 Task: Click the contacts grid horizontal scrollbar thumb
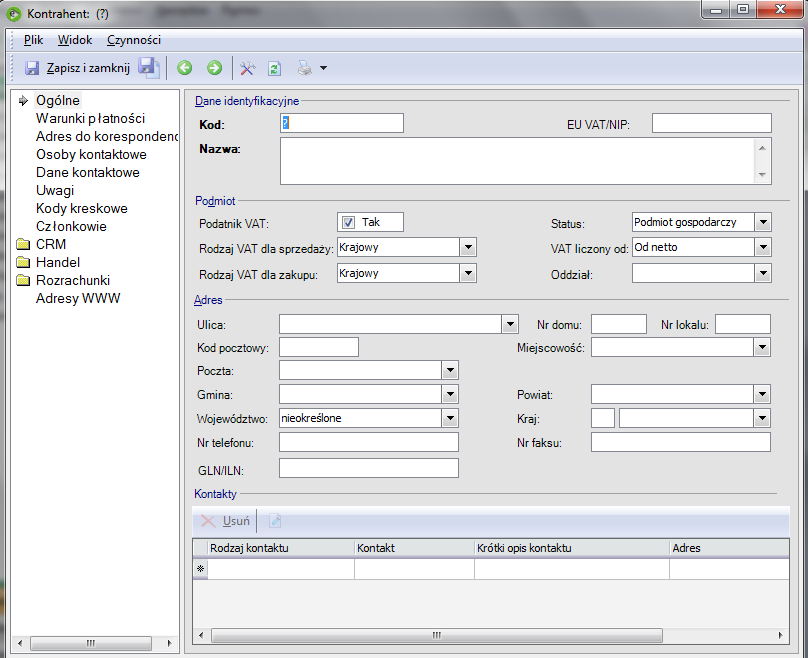[x=437, y=635]
